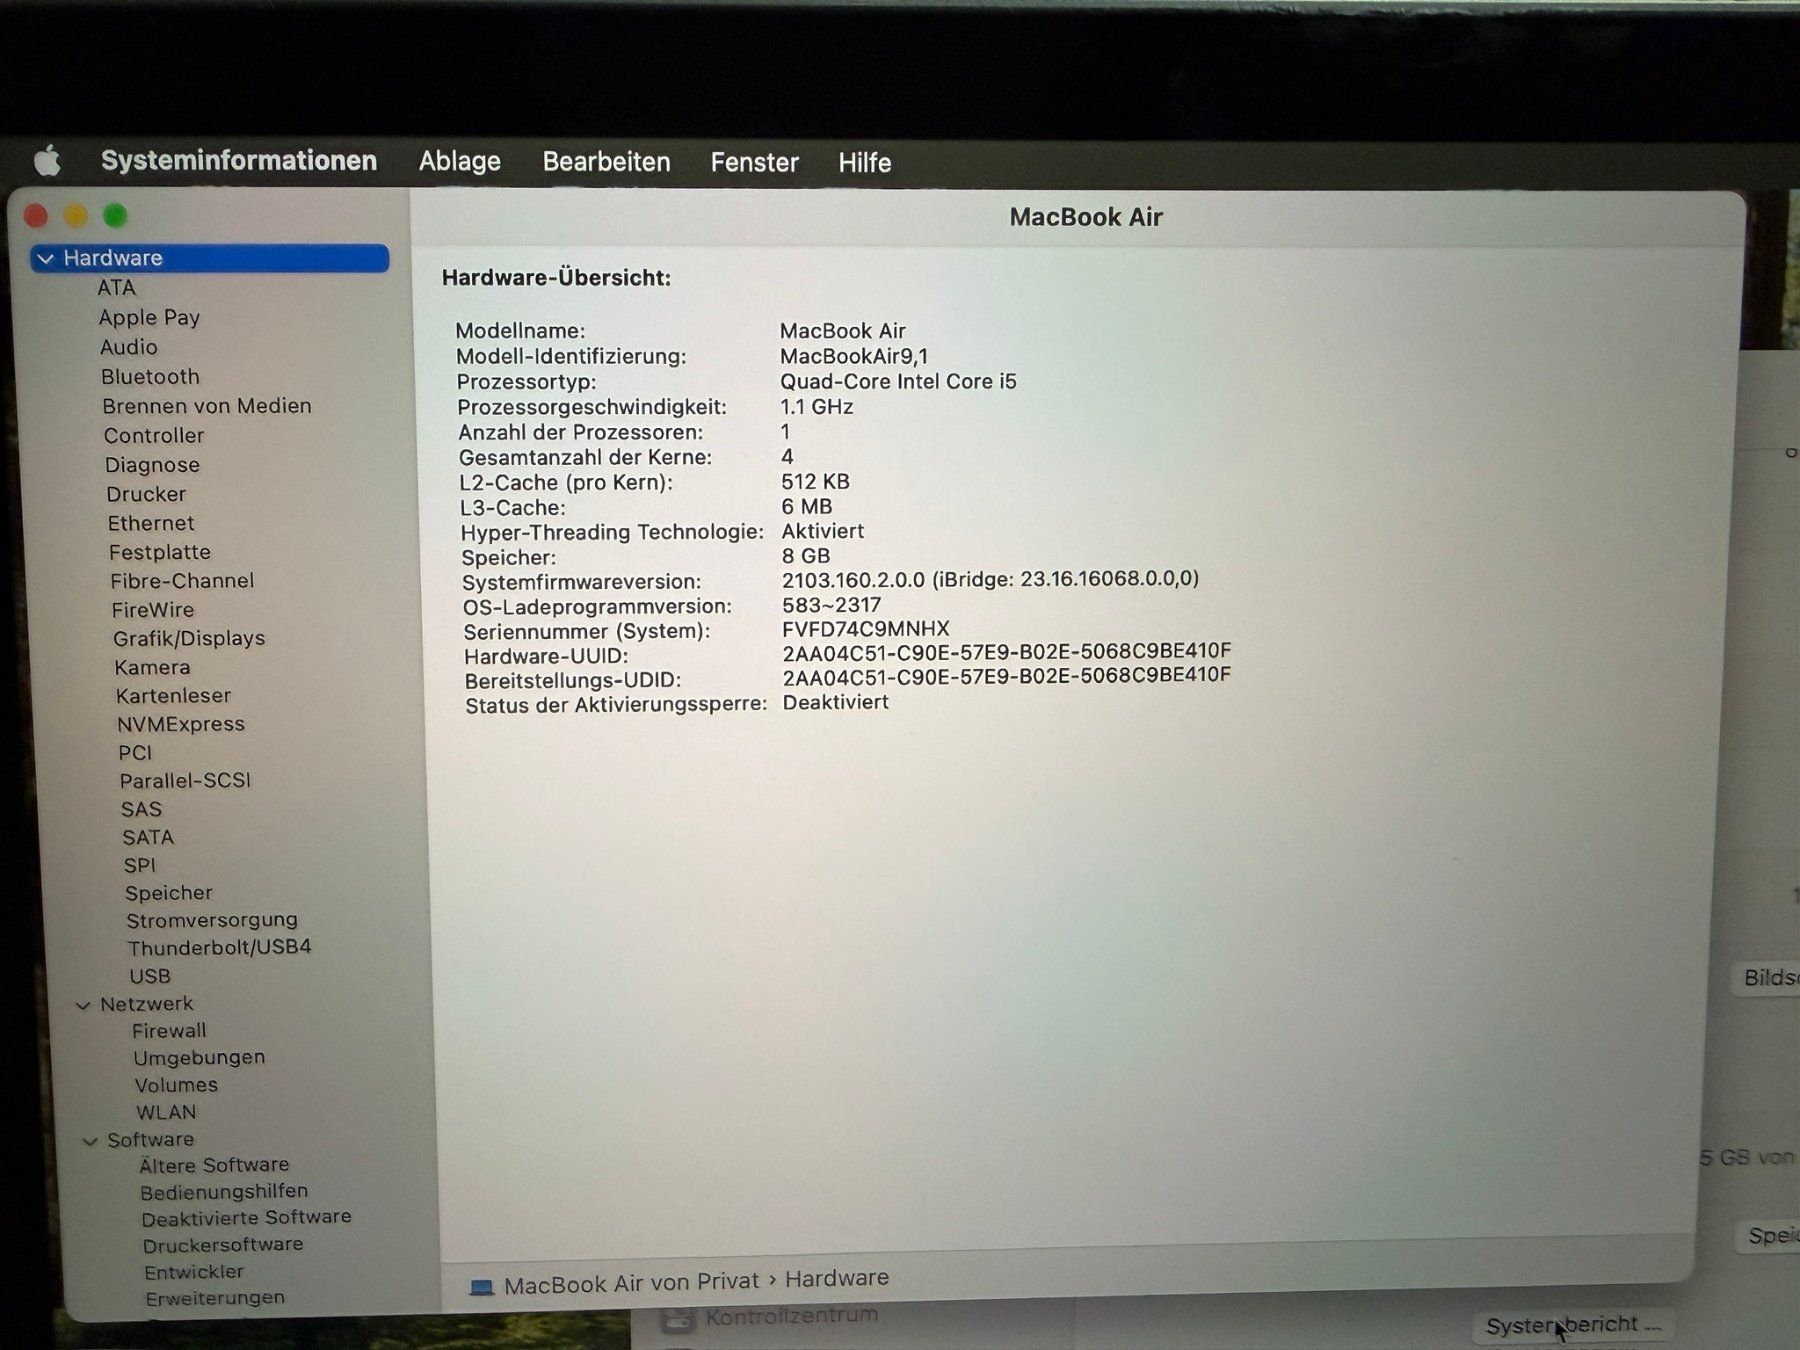The image size is (1800, 1350).
Task: Click 'MacBook Air von Privat' in path bar
Action: (x=631, y=1284)
